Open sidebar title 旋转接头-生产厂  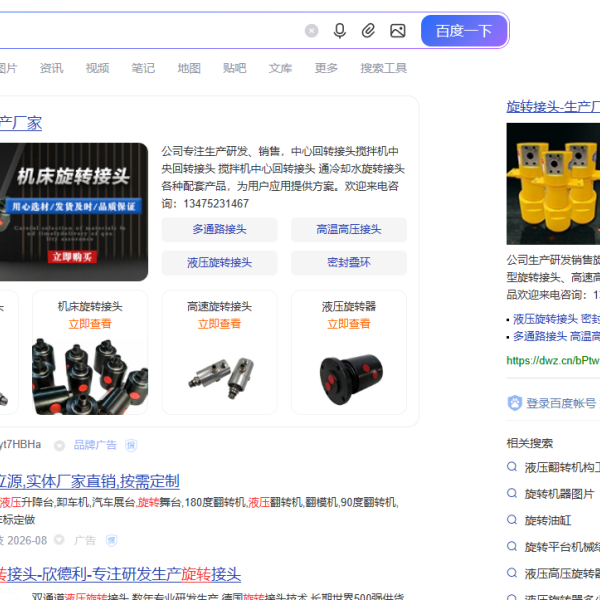(553, 106)
